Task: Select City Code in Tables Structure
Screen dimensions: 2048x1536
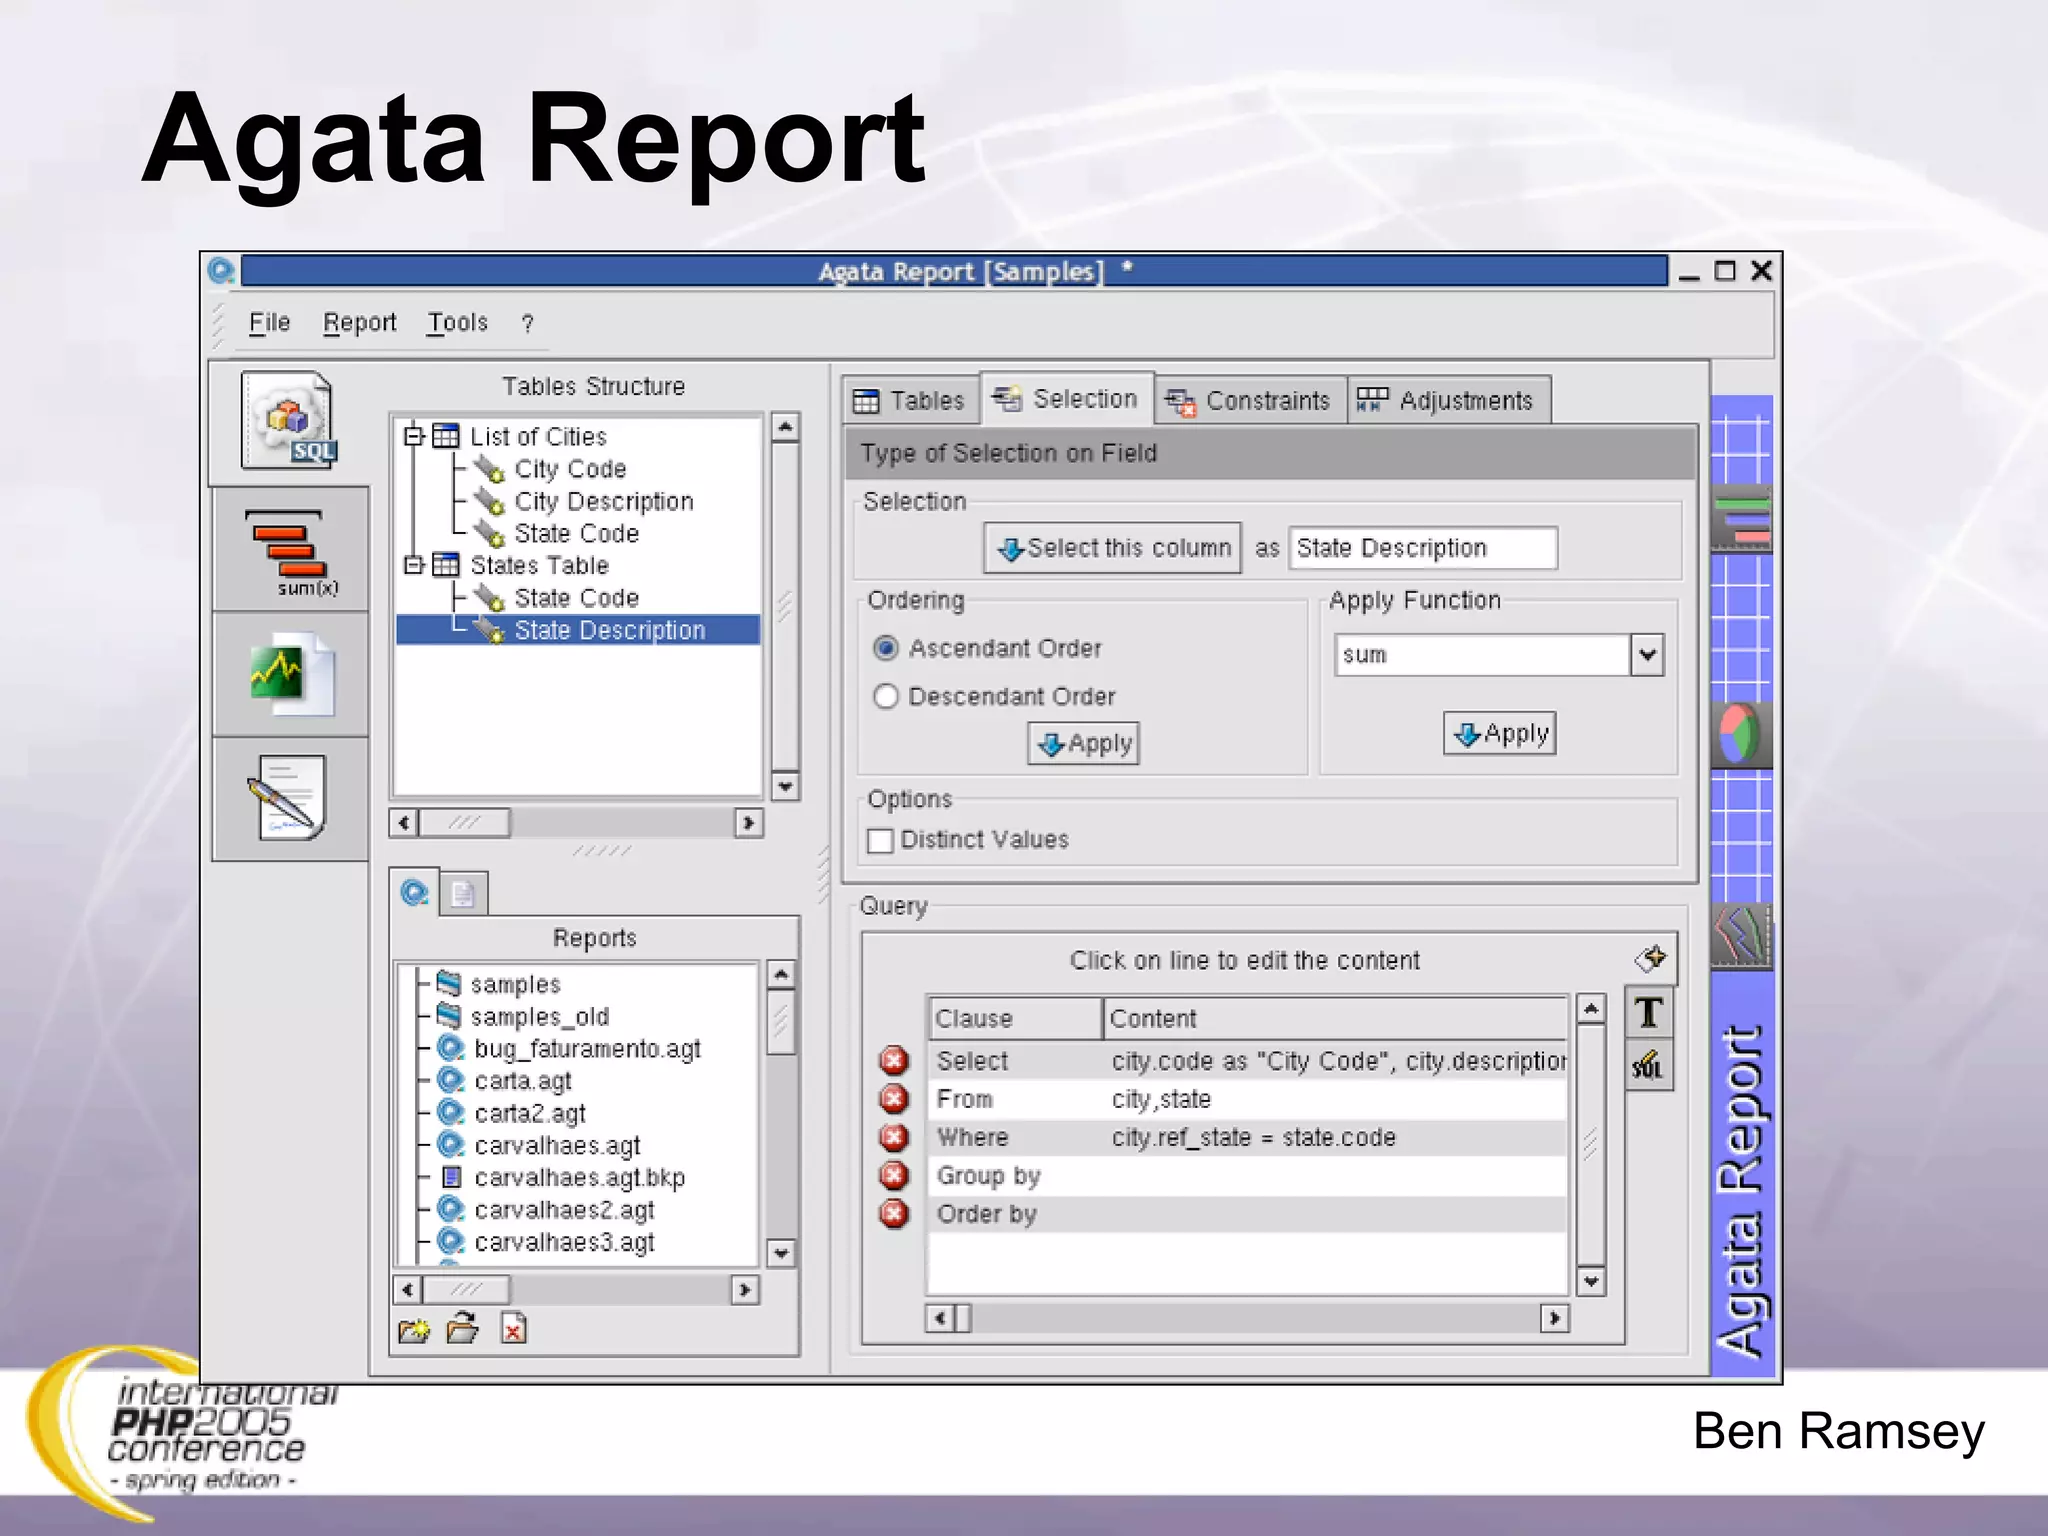Action: click(x=570, y=469)
